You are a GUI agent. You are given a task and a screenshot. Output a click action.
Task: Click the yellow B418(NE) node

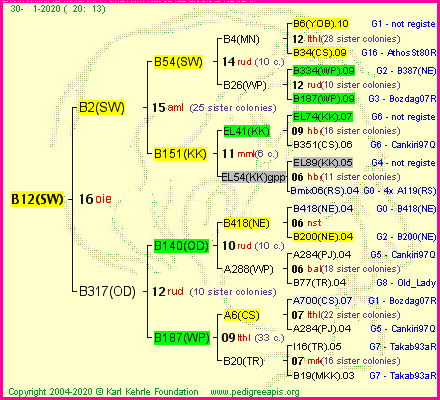click(246, 223)
